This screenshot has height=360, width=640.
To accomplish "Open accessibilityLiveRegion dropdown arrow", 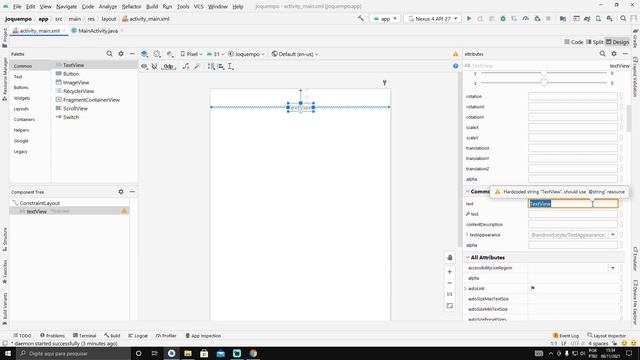I will [613, 268].
